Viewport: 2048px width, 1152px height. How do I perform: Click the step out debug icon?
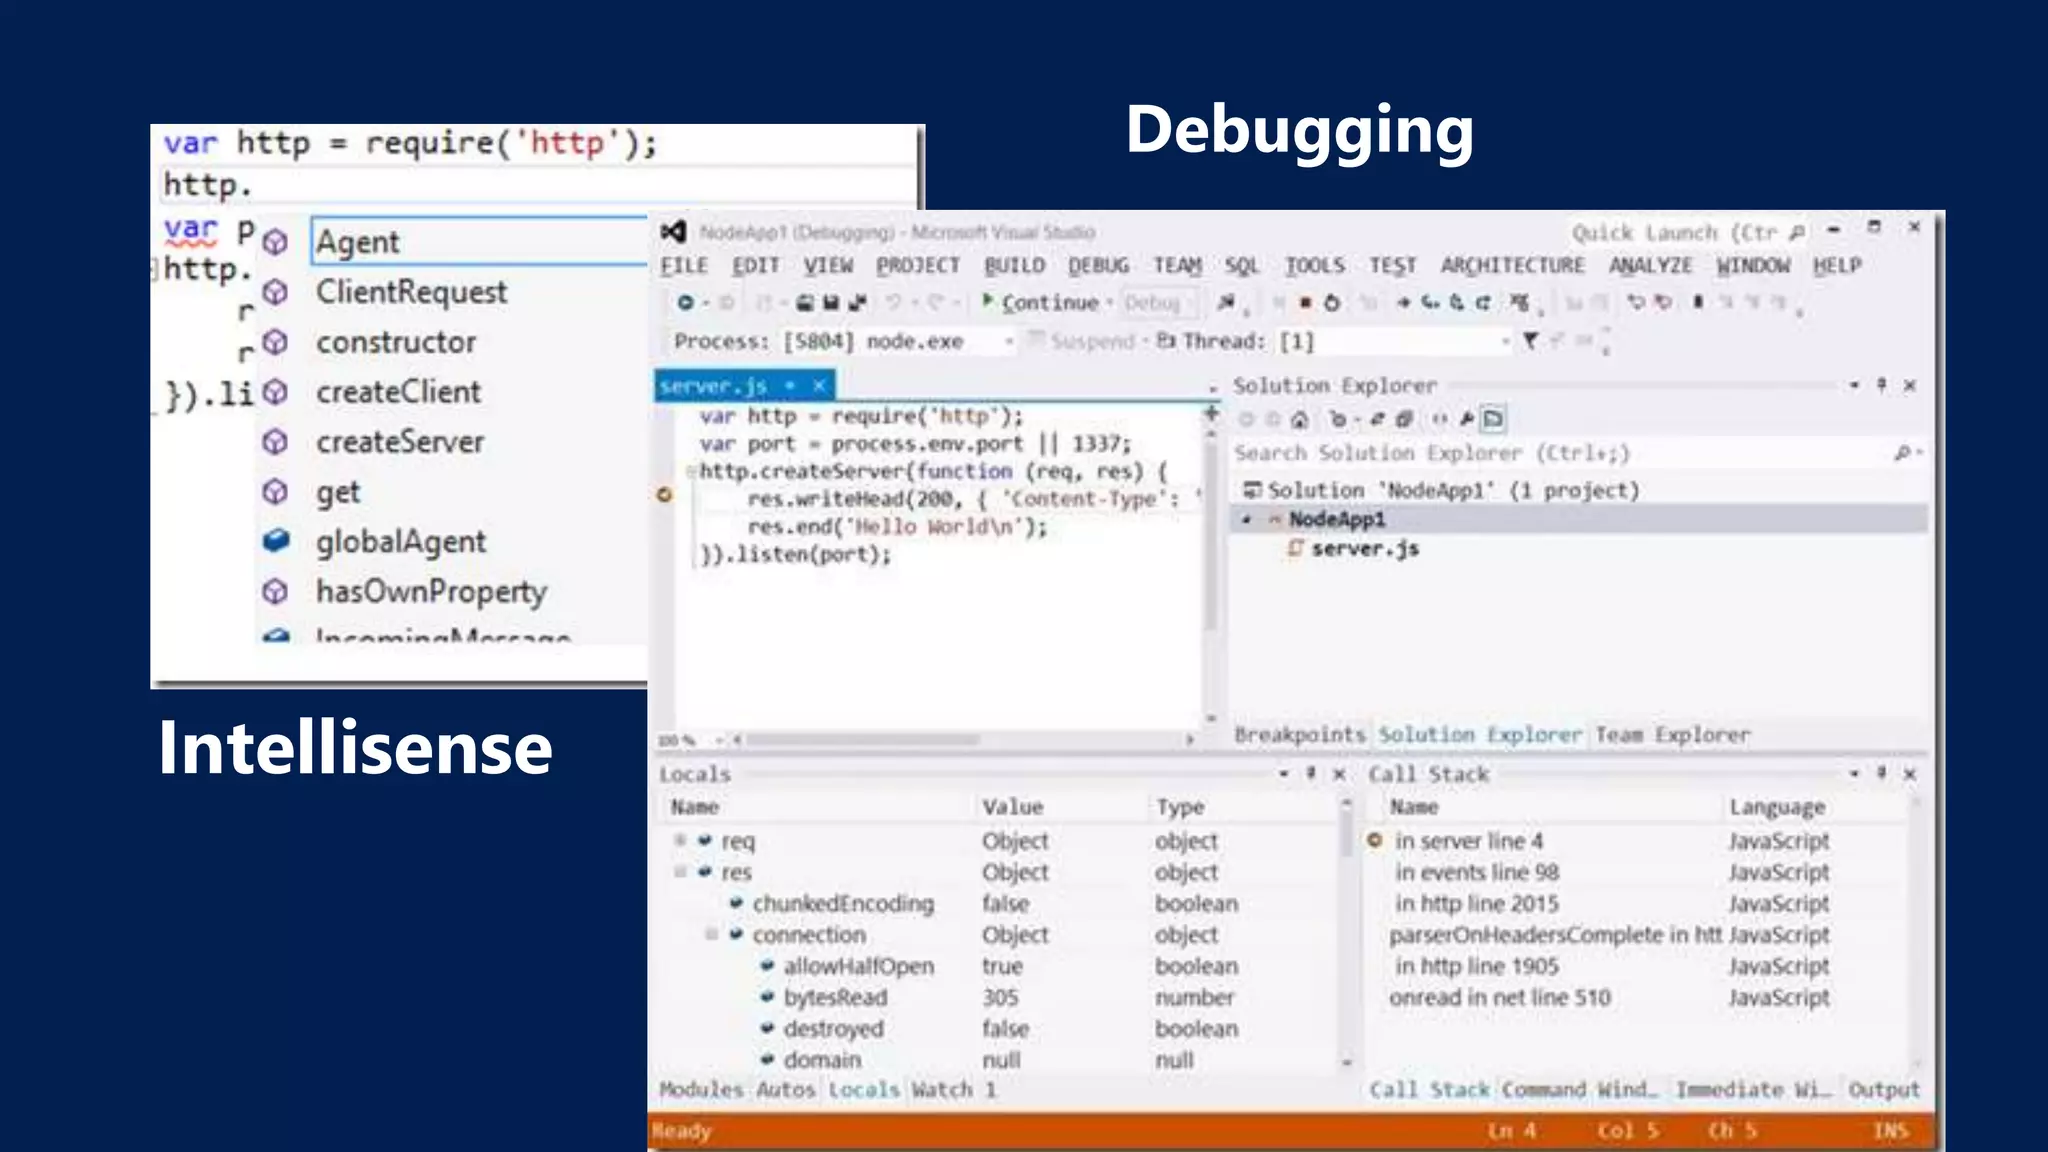click(x=1484, y=302)
